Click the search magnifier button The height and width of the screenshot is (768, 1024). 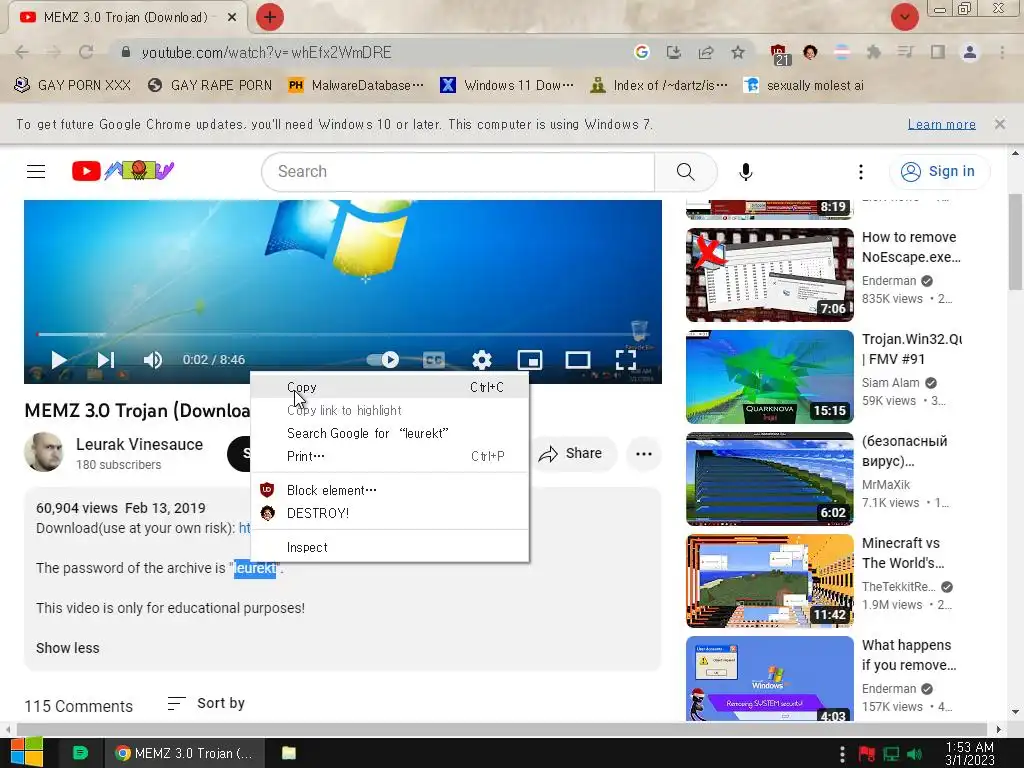685,171
